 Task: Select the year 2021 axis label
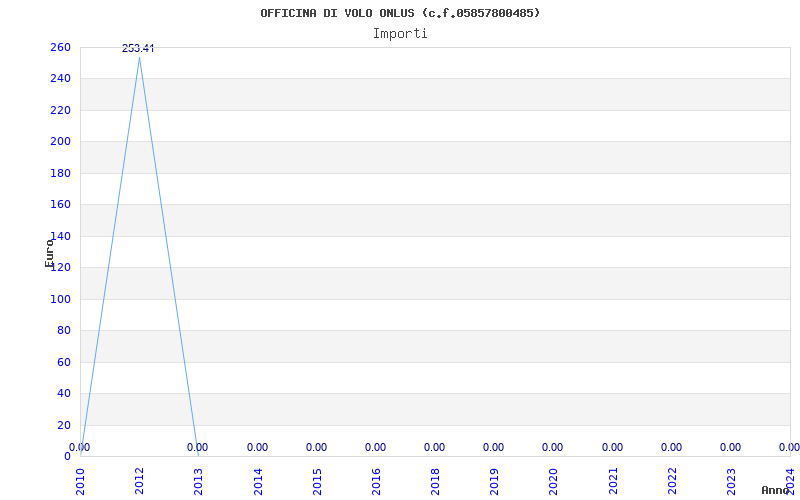(613, 481)
